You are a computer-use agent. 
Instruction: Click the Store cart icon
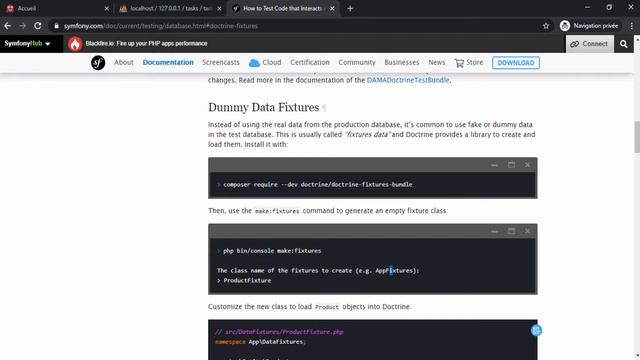coord(459,63)
